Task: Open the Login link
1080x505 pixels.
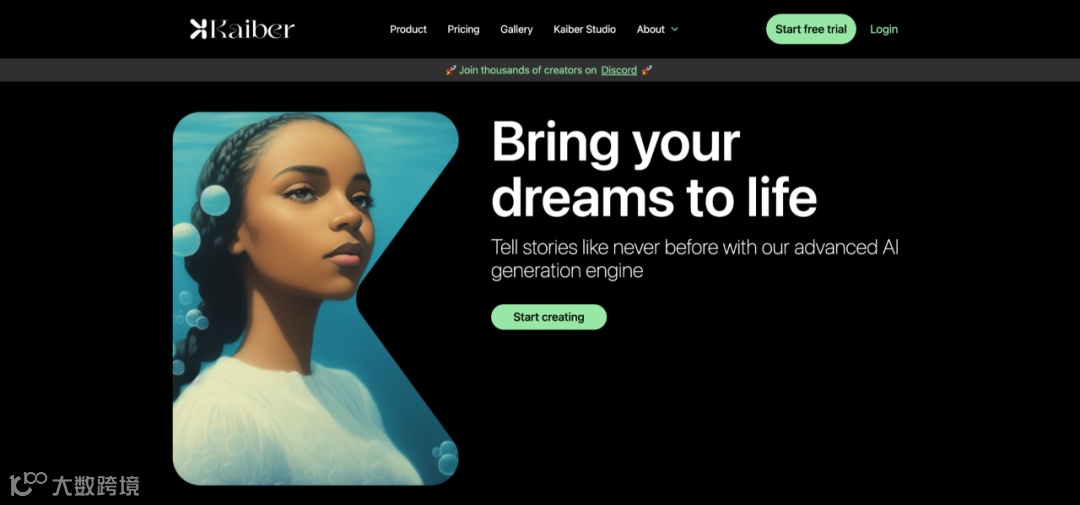Action: [884, 29]
